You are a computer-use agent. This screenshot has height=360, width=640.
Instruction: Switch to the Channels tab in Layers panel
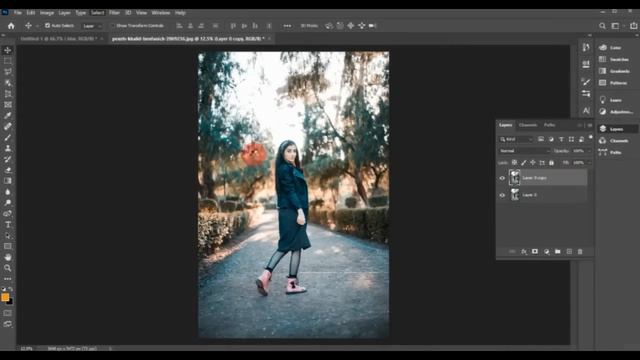pyautogui.click(x=528, y=125)
